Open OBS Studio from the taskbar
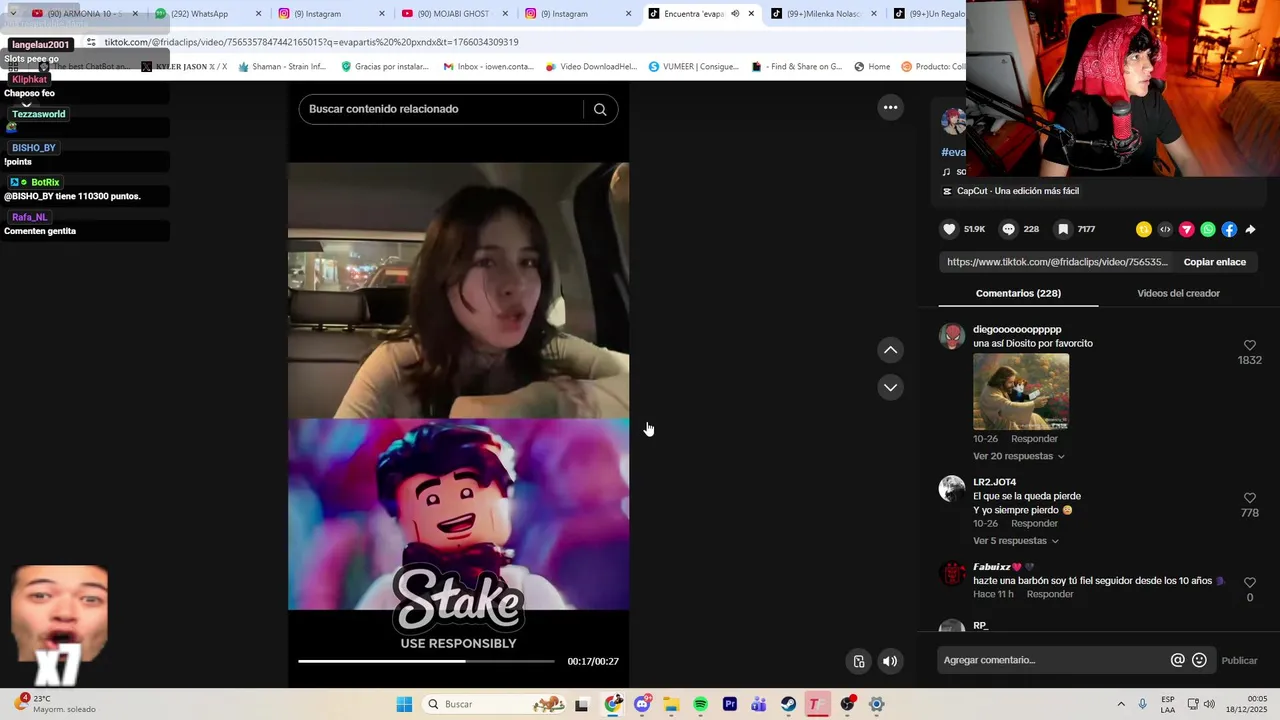 [847, 704]
